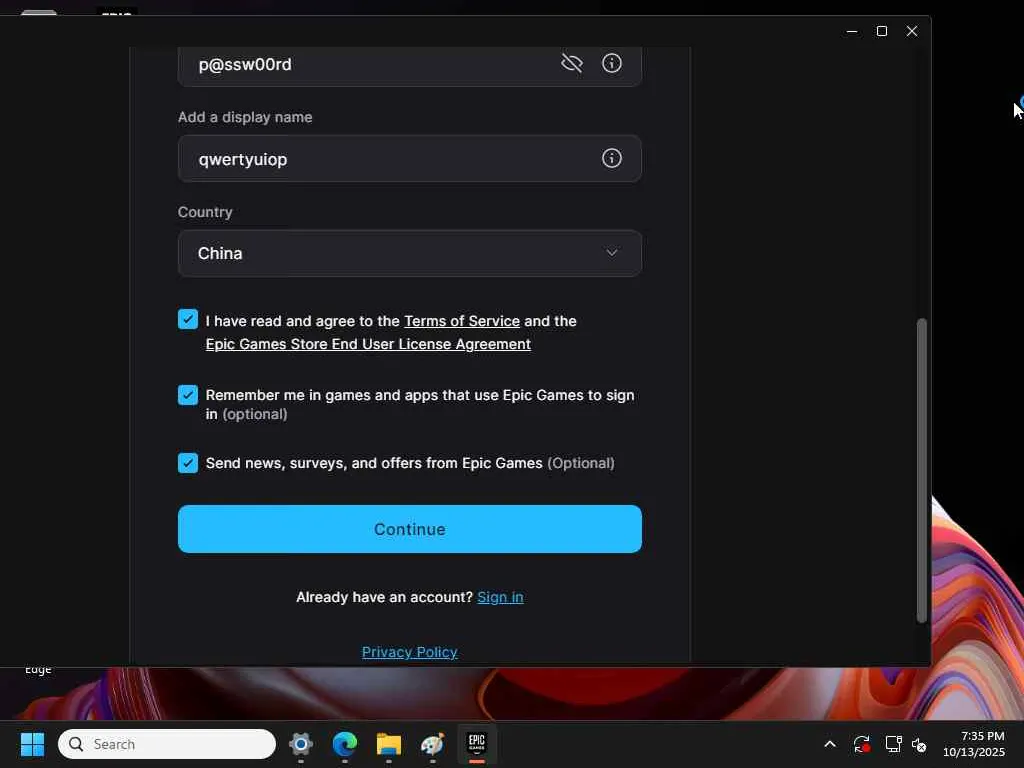1024x768 pixels.
Task: Submit the form with Continue button
Action: coord(409,529)
